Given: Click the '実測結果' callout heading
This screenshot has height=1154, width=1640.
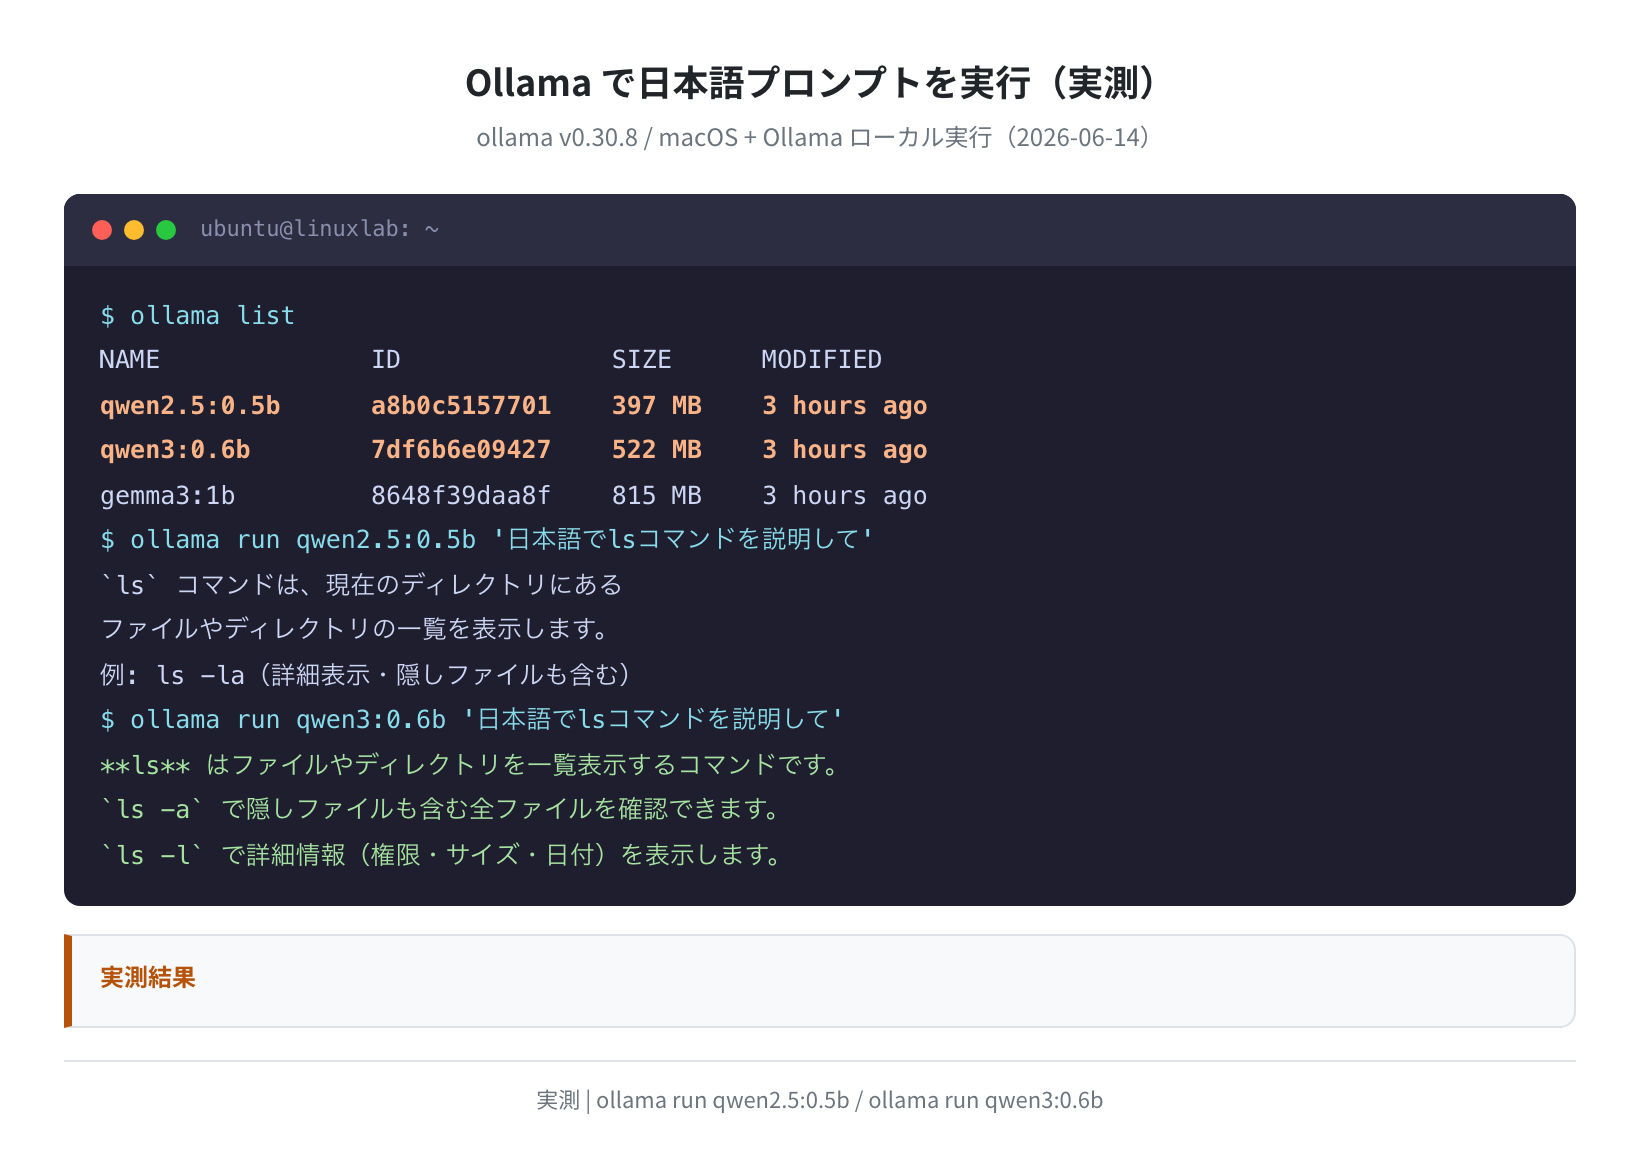Looking at the screenshot, I should click(148, 978).
